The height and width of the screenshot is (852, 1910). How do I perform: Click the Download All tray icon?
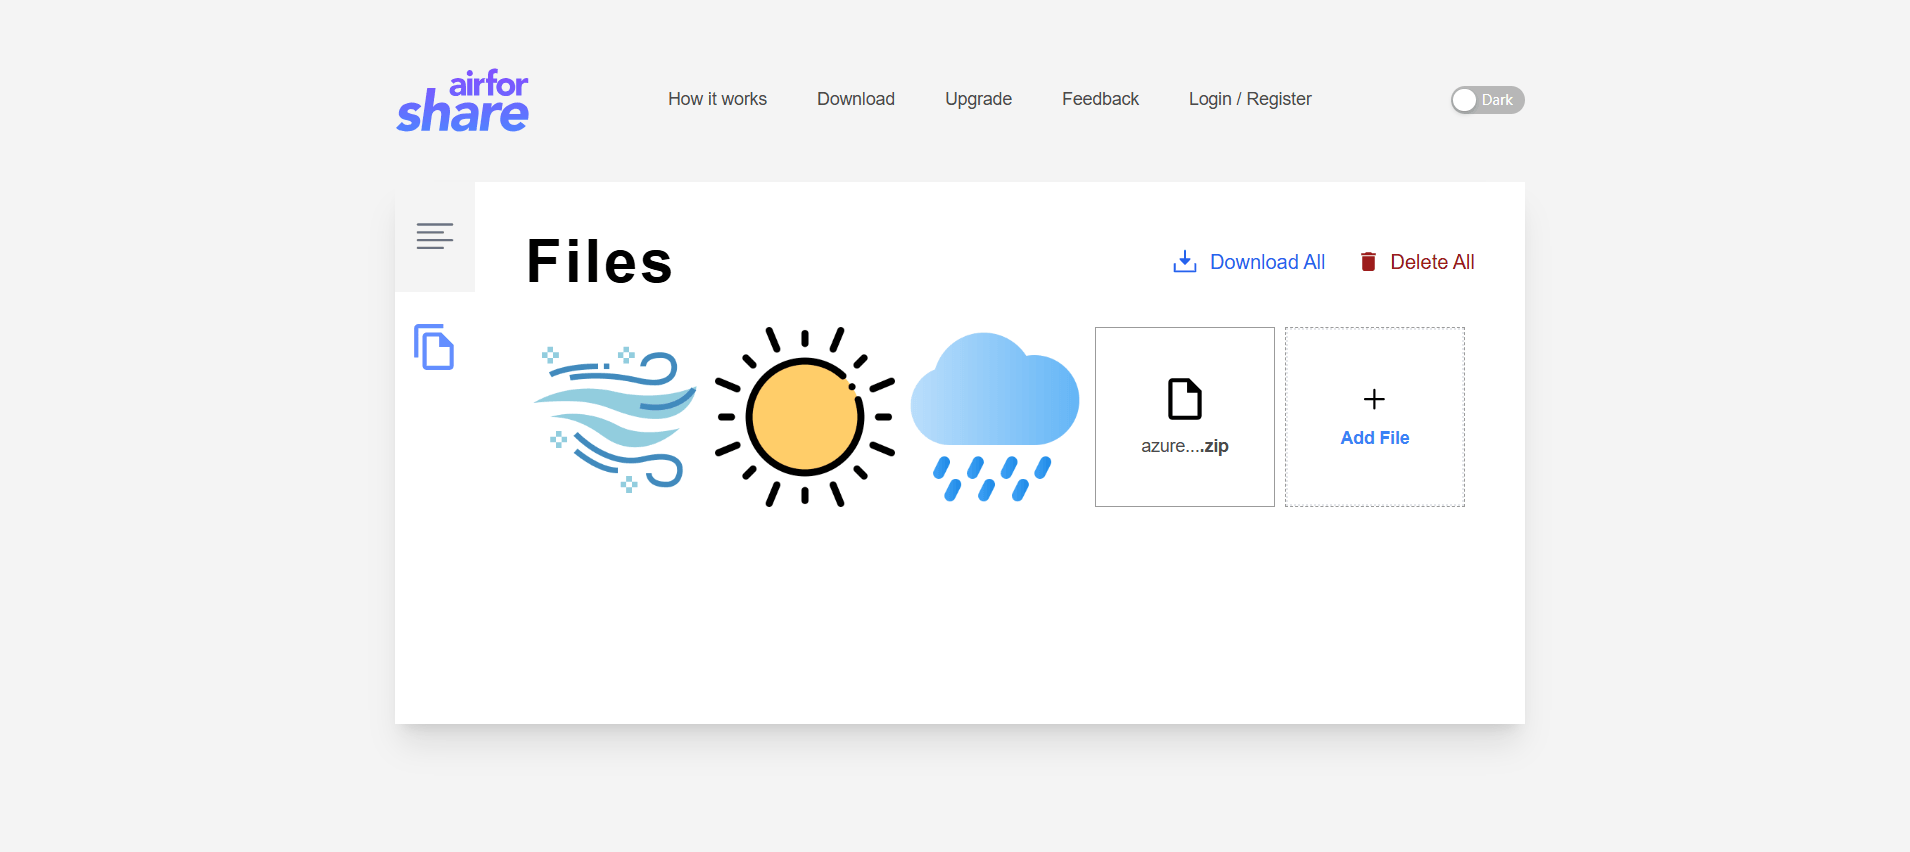point(1184,262)
